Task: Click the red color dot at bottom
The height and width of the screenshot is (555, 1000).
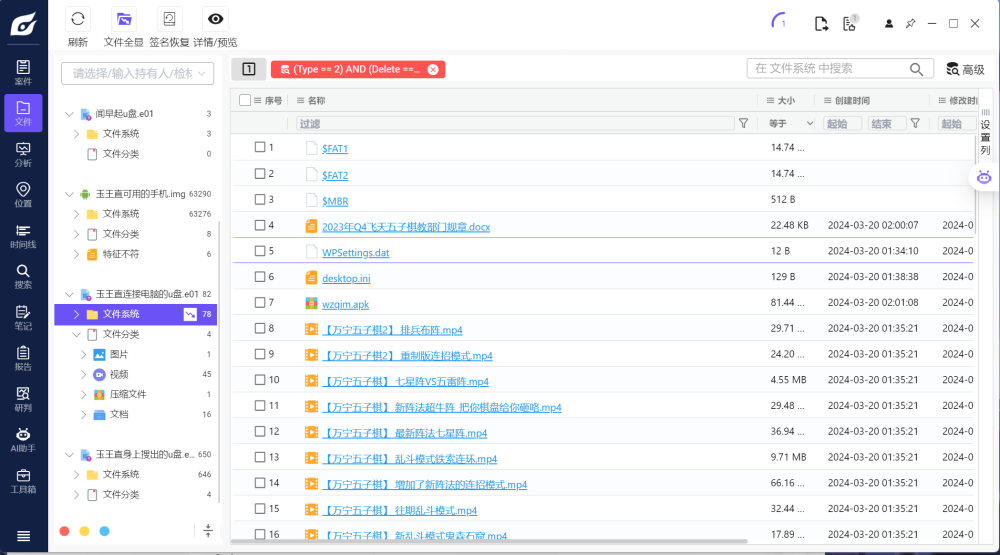Action: tap(64, 531)
